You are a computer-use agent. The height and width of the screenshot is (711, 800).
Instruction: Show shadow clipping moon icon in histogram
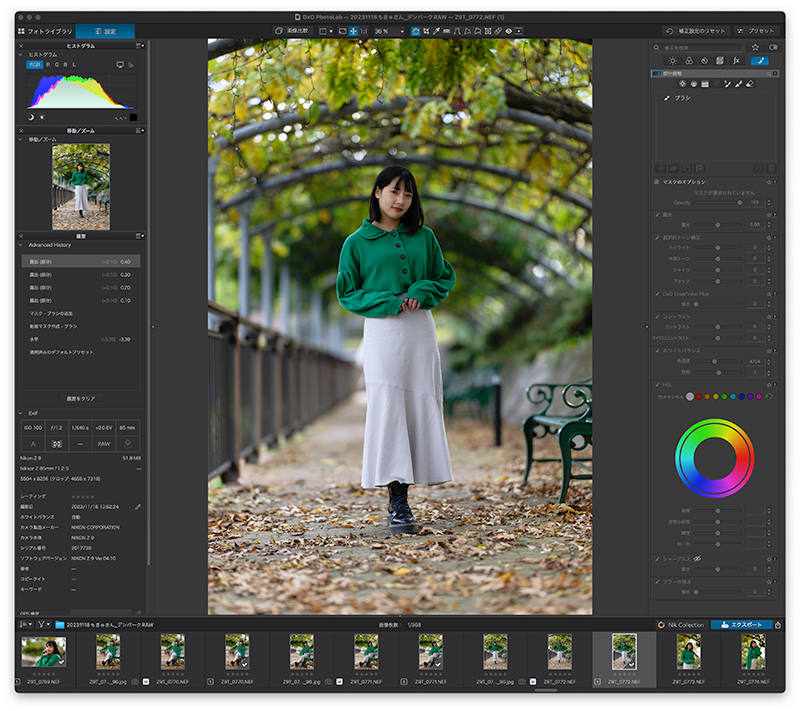pyautogui.click(x=31, y=117)
